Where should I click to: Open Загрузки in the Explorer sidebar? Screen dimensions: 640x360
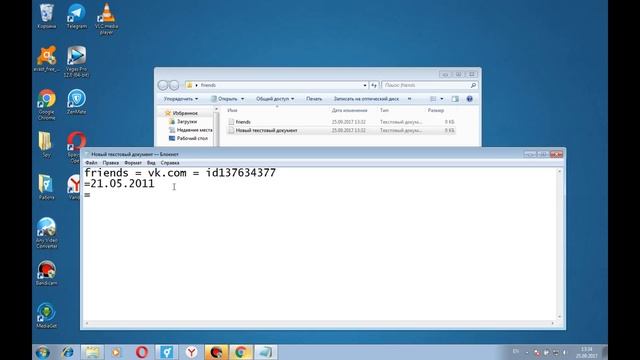point(187,122)
